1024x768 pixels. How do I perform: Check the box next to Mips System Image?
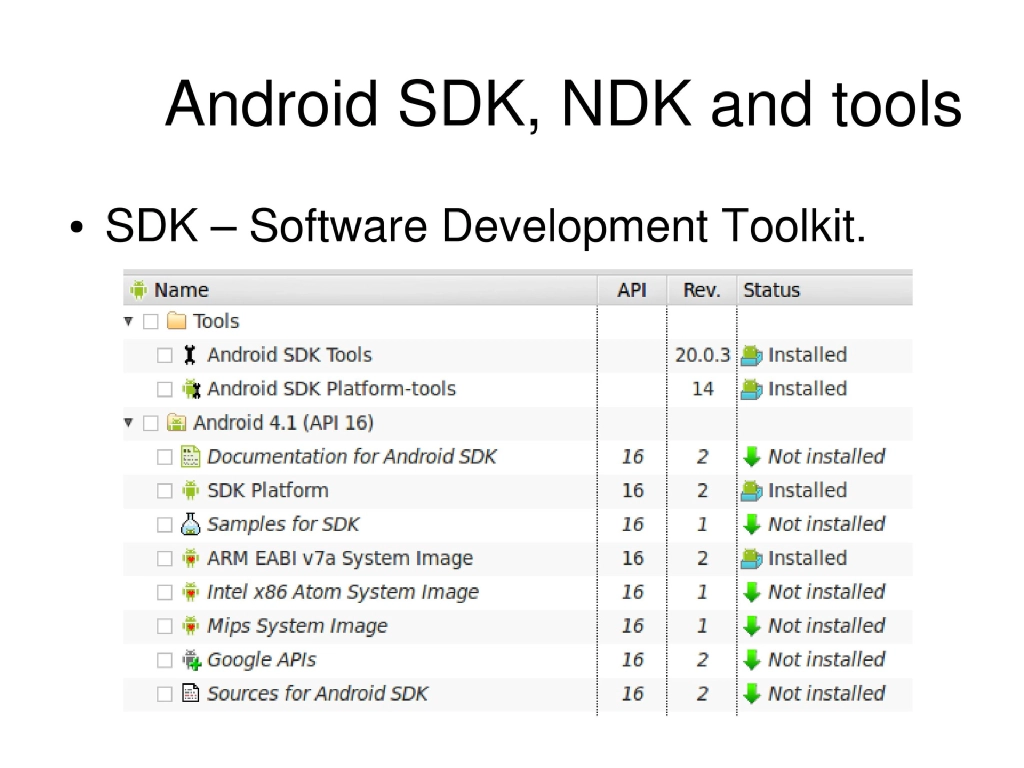tap(165, 626)
